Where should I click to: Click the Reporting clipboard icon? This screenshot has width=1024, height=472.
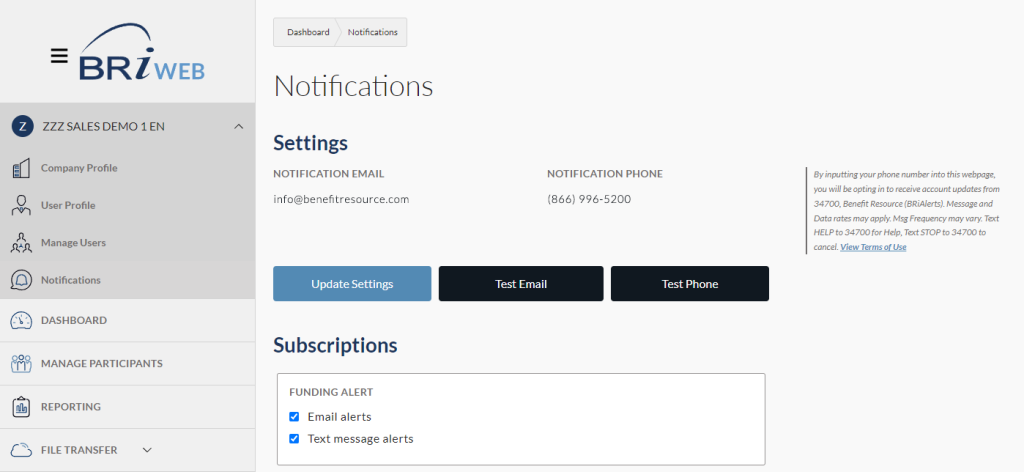coord(21,407)
